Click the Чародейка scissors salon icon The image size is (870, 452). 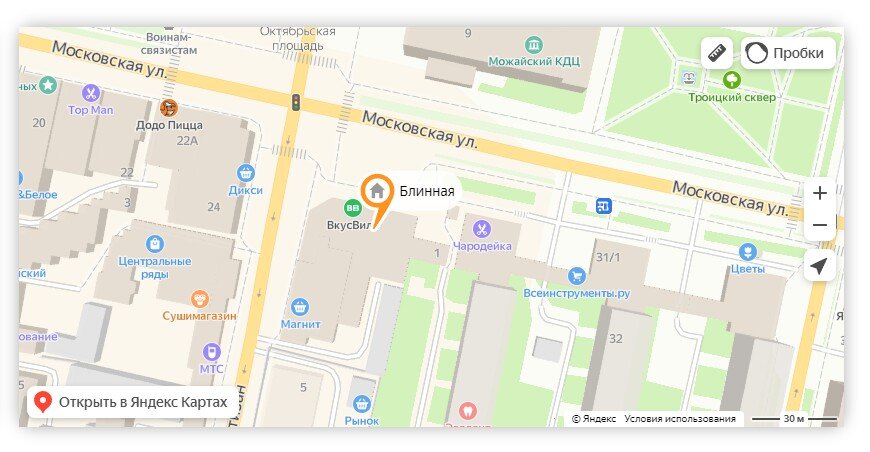click(x=482, y=228)
